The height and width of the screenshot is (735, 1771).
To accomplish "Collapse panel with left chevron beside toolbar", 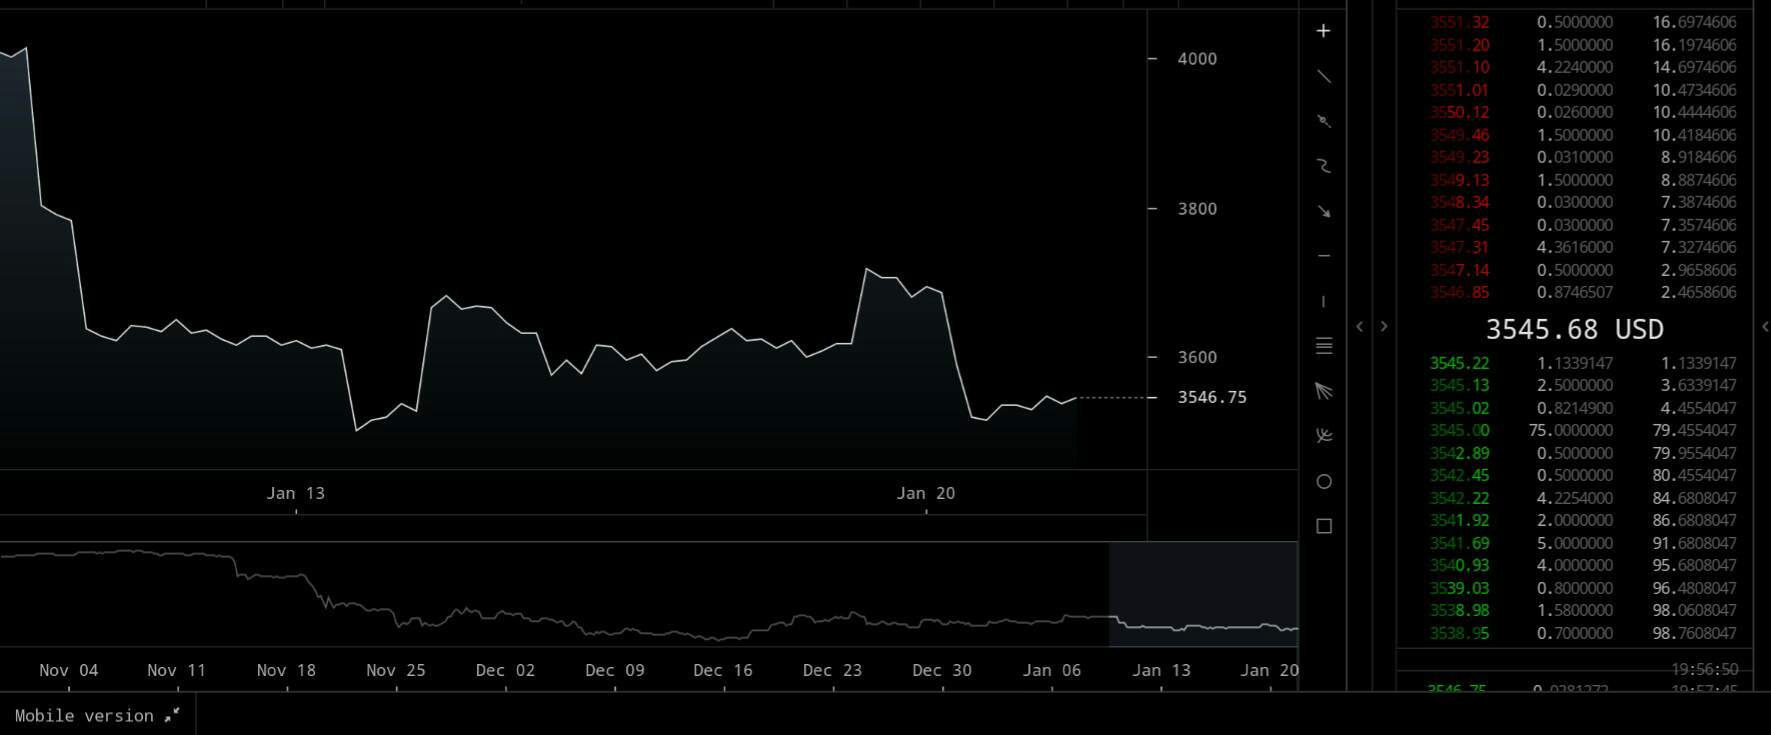I will [x=1359, y=326].
